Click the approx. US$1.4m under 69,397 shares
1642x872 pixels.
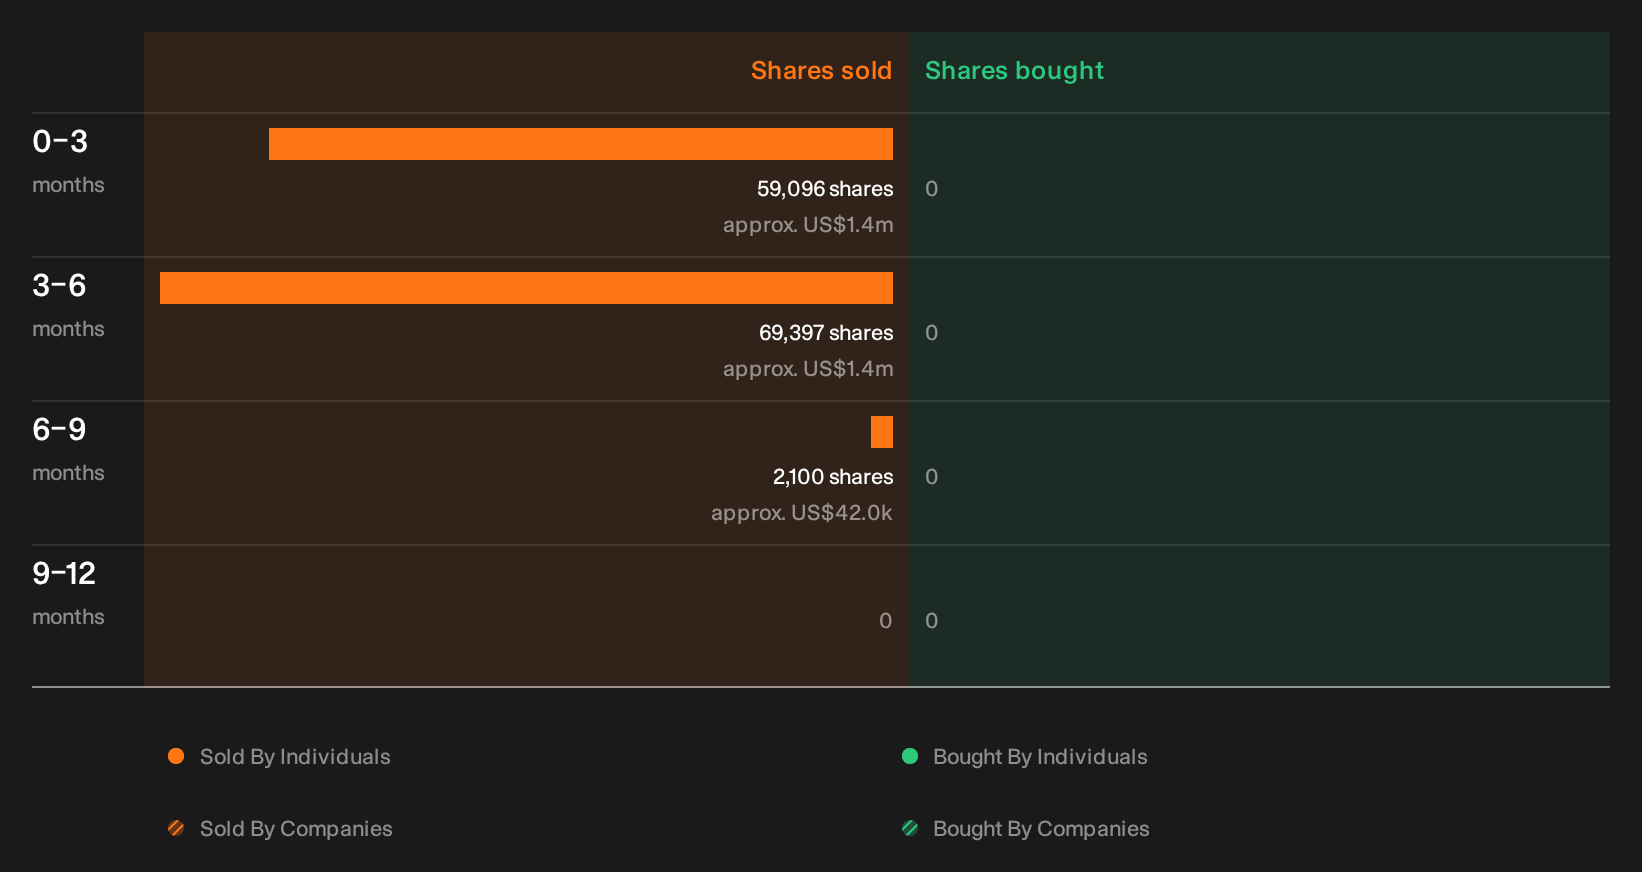pos(808,369)
